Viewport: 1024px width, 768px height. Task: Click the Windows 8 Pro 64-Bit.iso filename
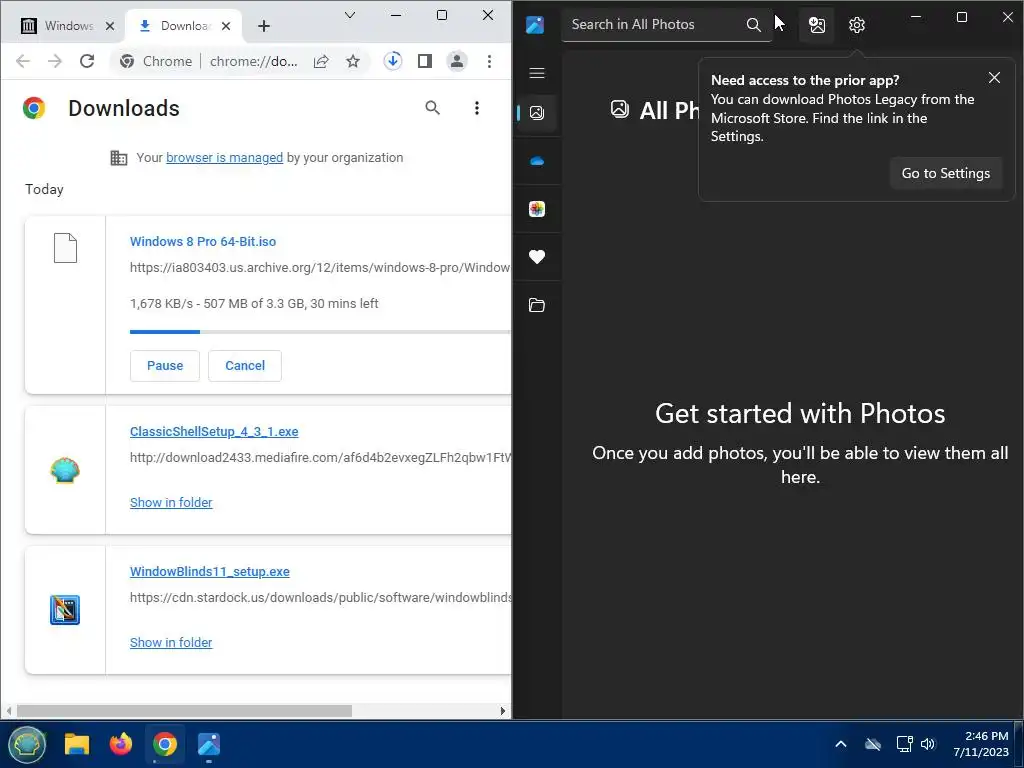coord(203,242)
